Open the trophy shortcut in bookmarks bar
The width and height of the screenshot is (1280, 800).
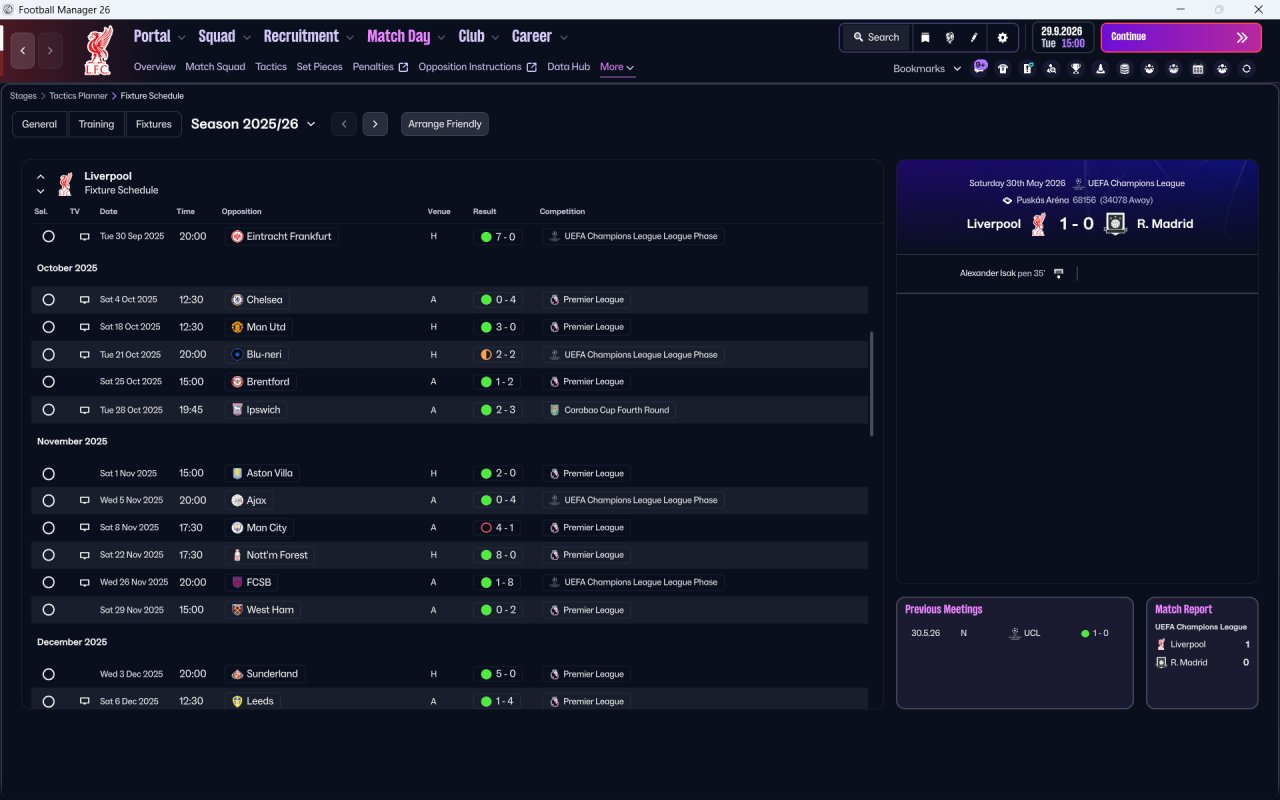(1076, 69)
